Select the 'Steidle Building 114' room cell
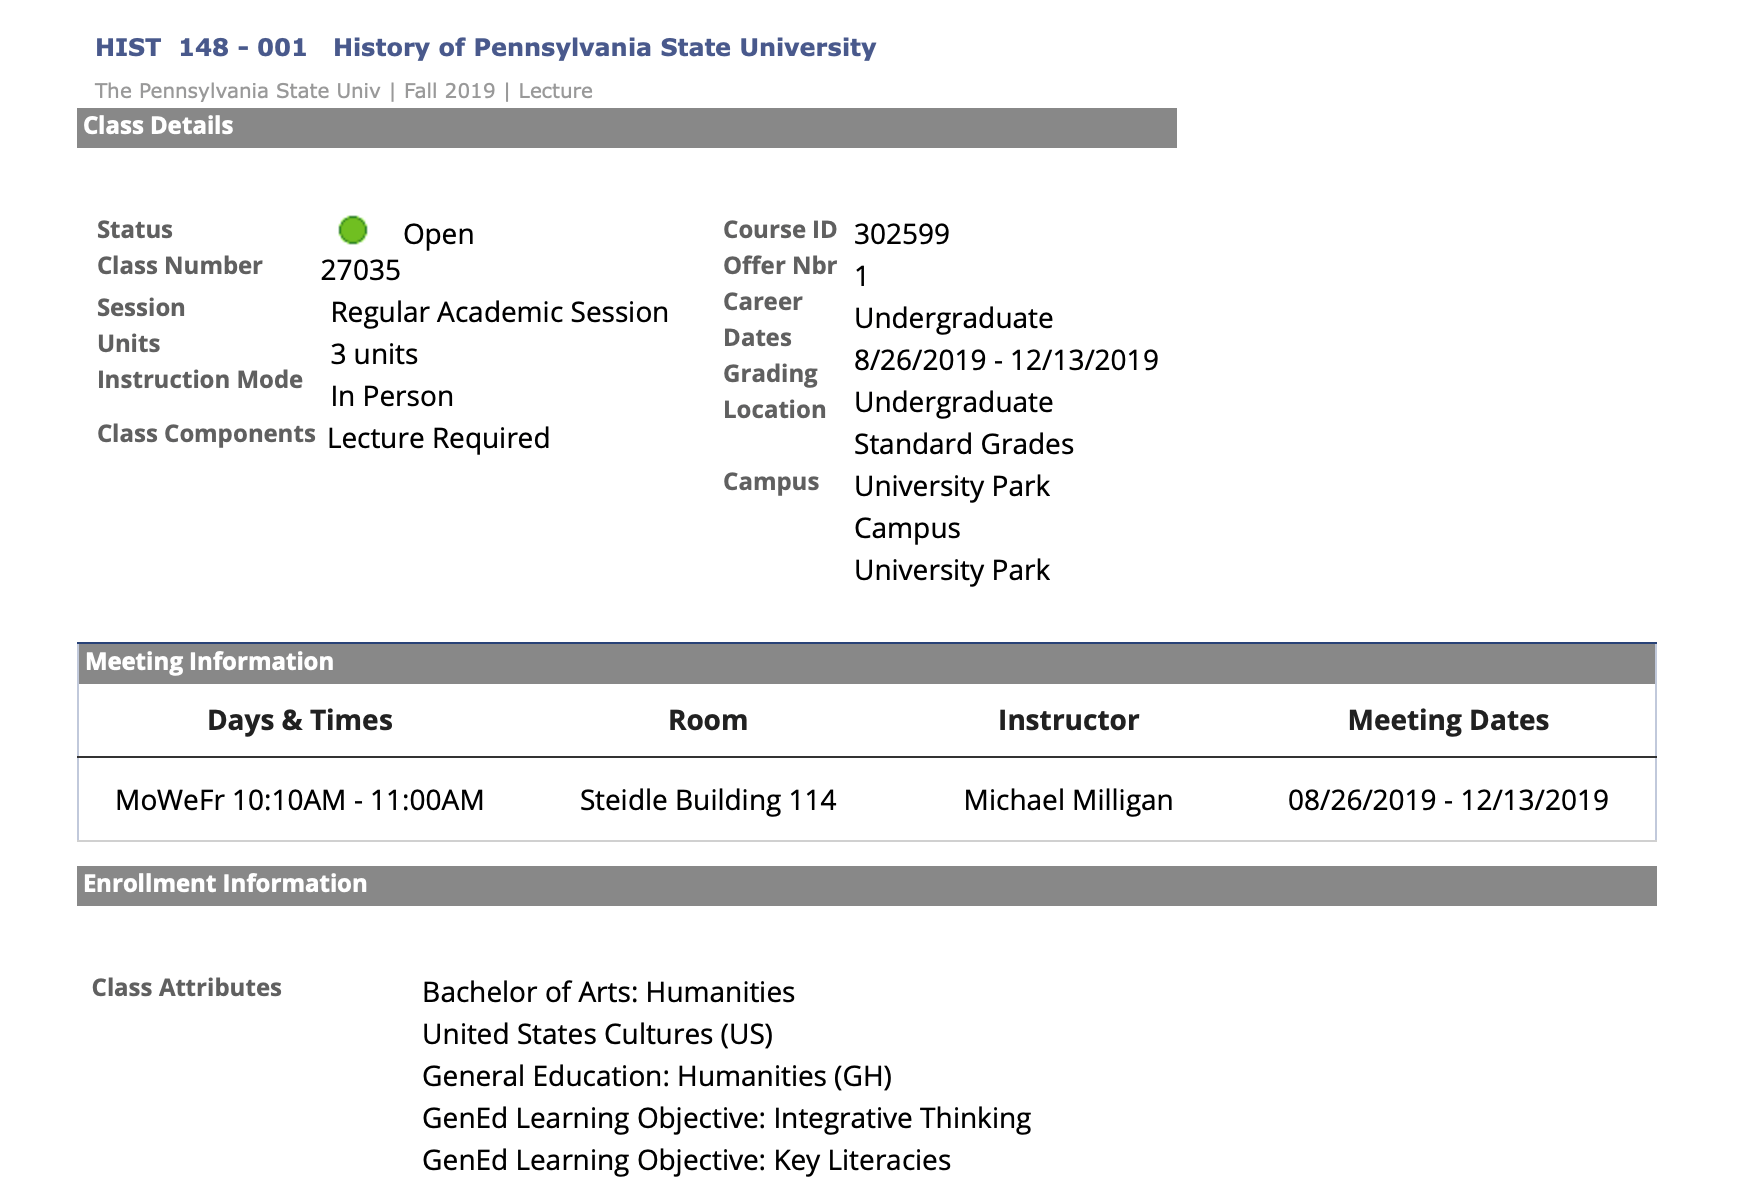The height and width of the screenshot is (1202, 1746). pyautogui.click(x=708, y=800)
